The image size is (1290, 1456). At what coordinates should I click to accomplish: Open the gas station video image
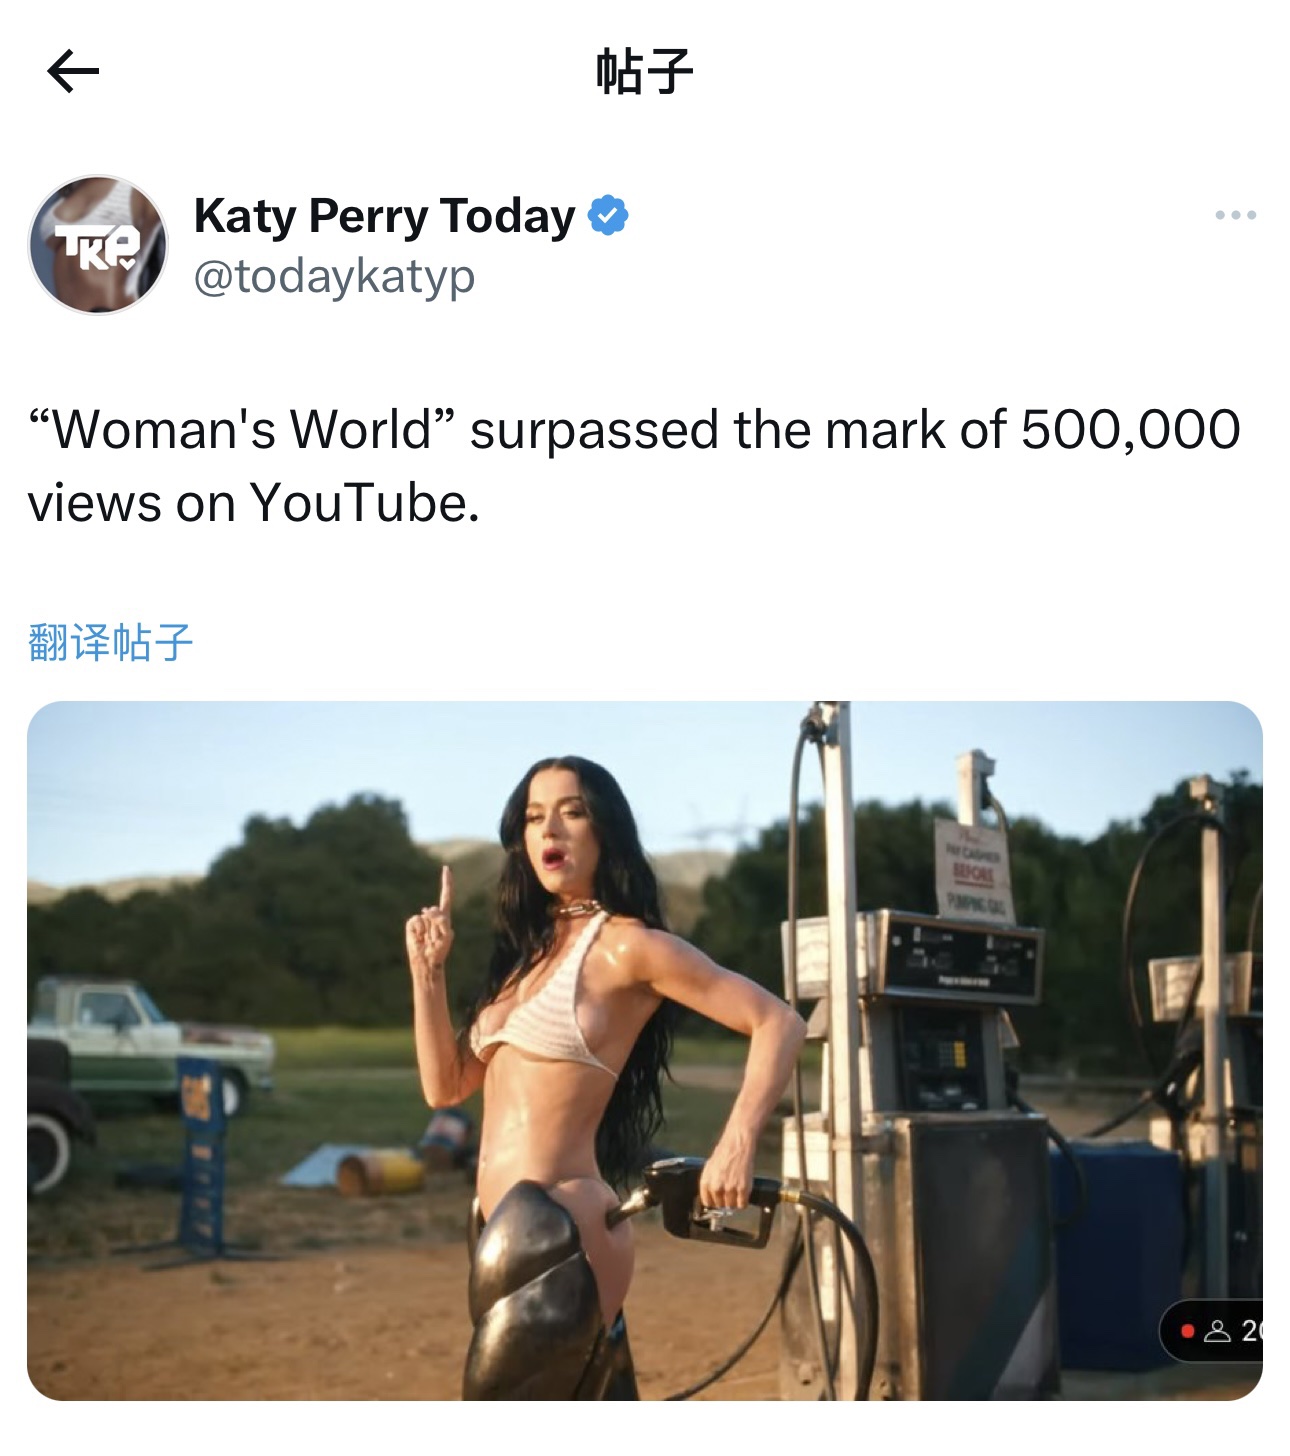click(644, 1051)
